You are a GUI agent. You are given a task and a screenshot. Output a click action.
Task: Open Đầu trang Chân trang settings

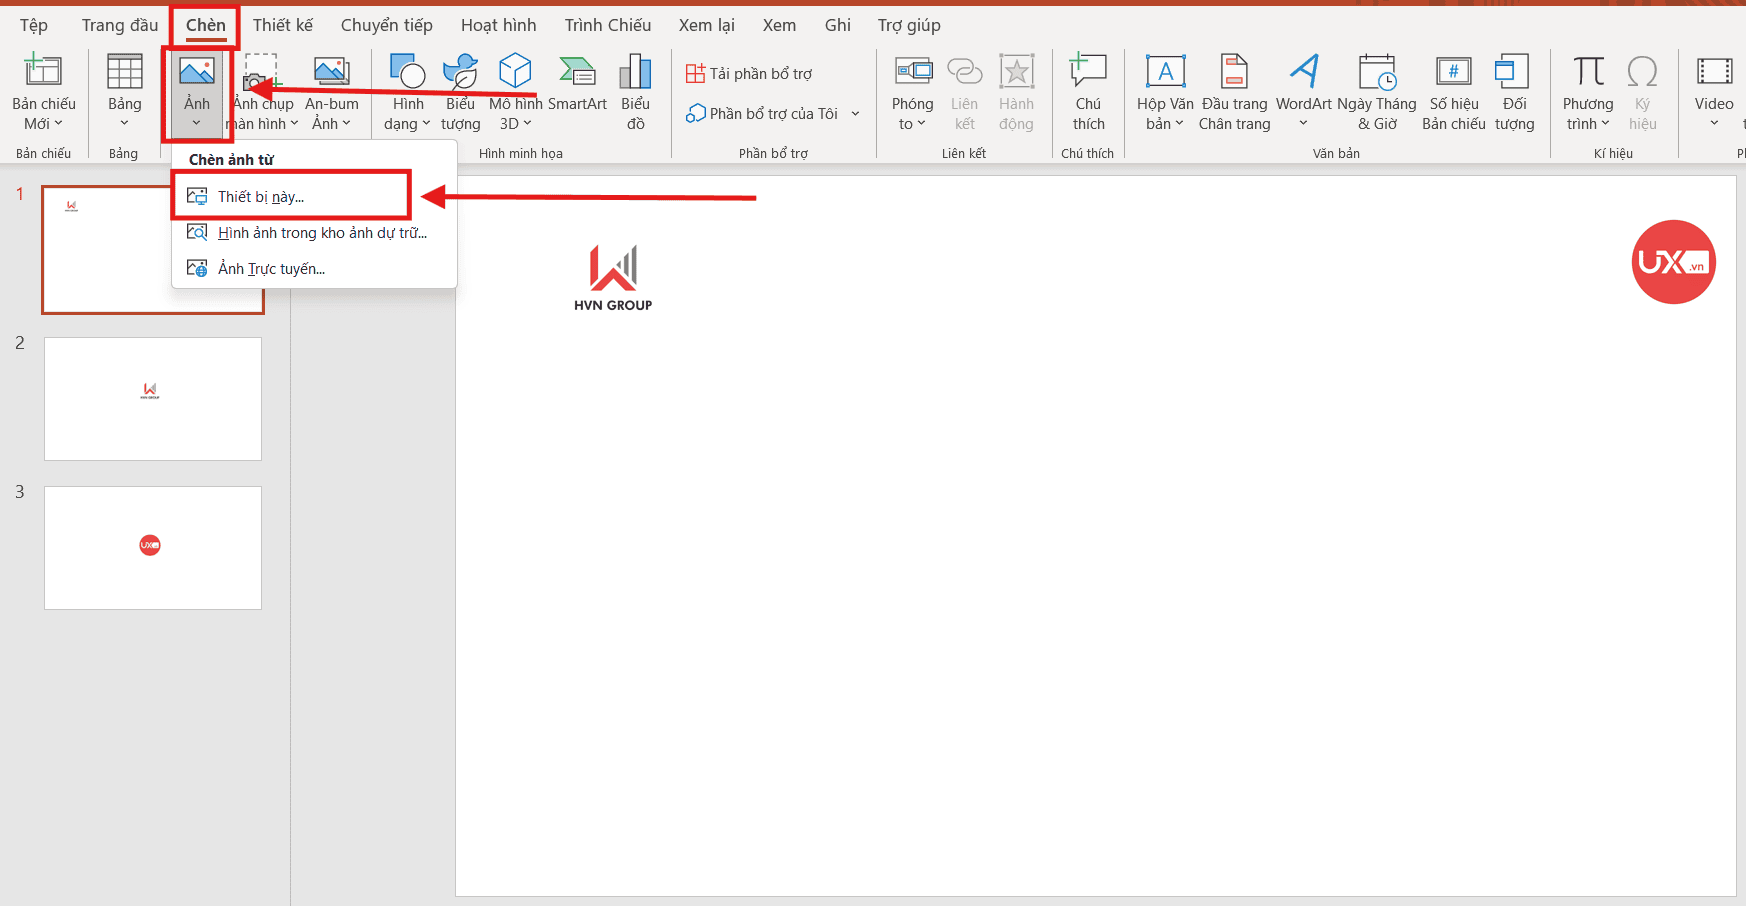[x=1234, y=90]
